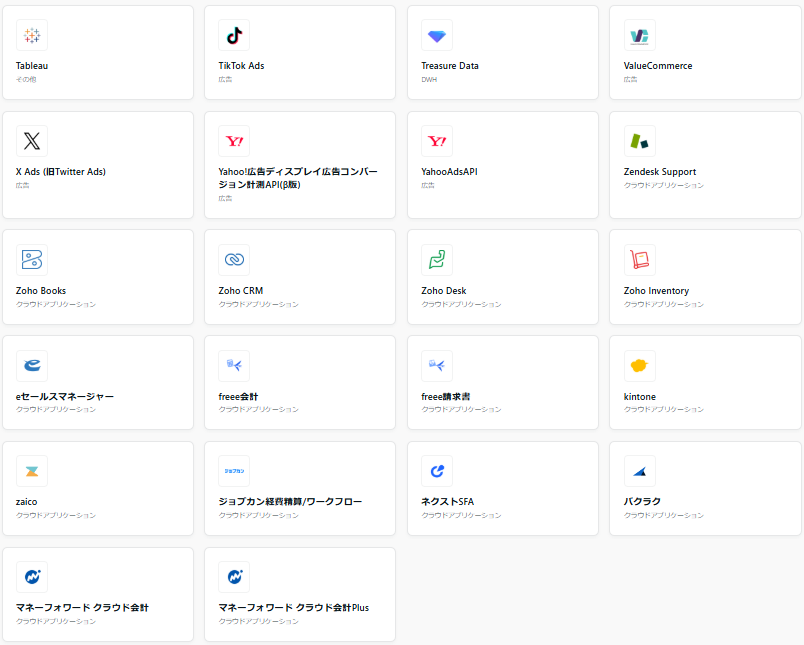Click the DWH label under Treasure Data
The image size is (804, 645).
click(429, 79)
